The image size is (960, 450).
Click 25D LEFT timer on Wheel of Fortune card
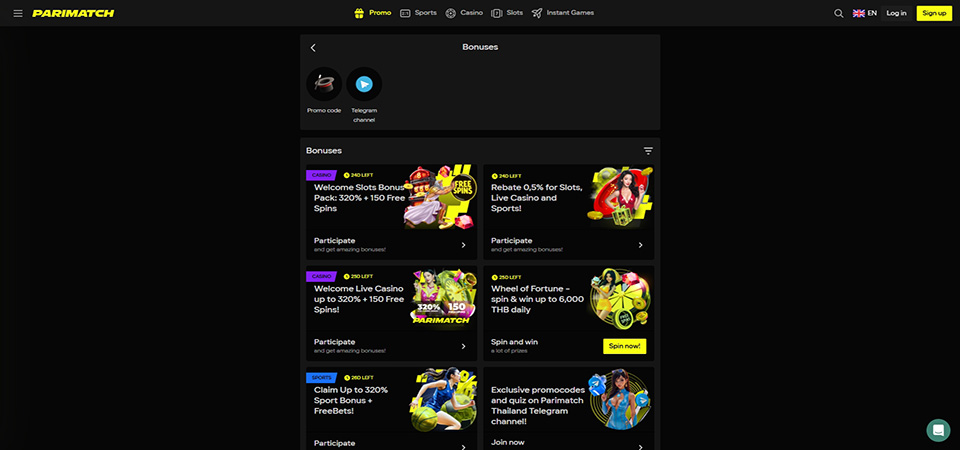click(x=506, y=277)
